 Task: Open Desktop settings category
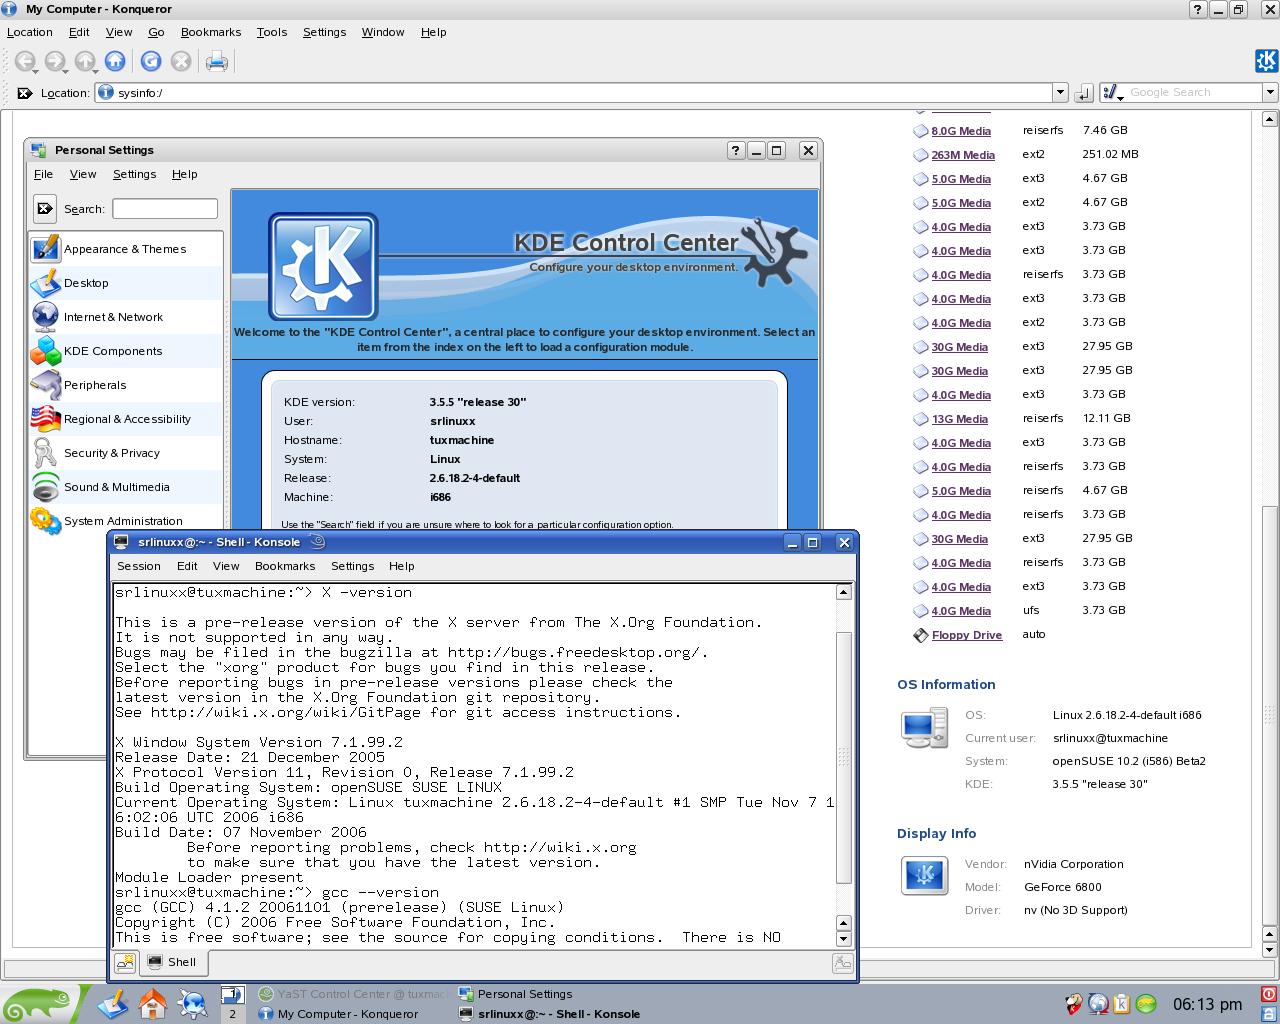[x=125, y=283]
